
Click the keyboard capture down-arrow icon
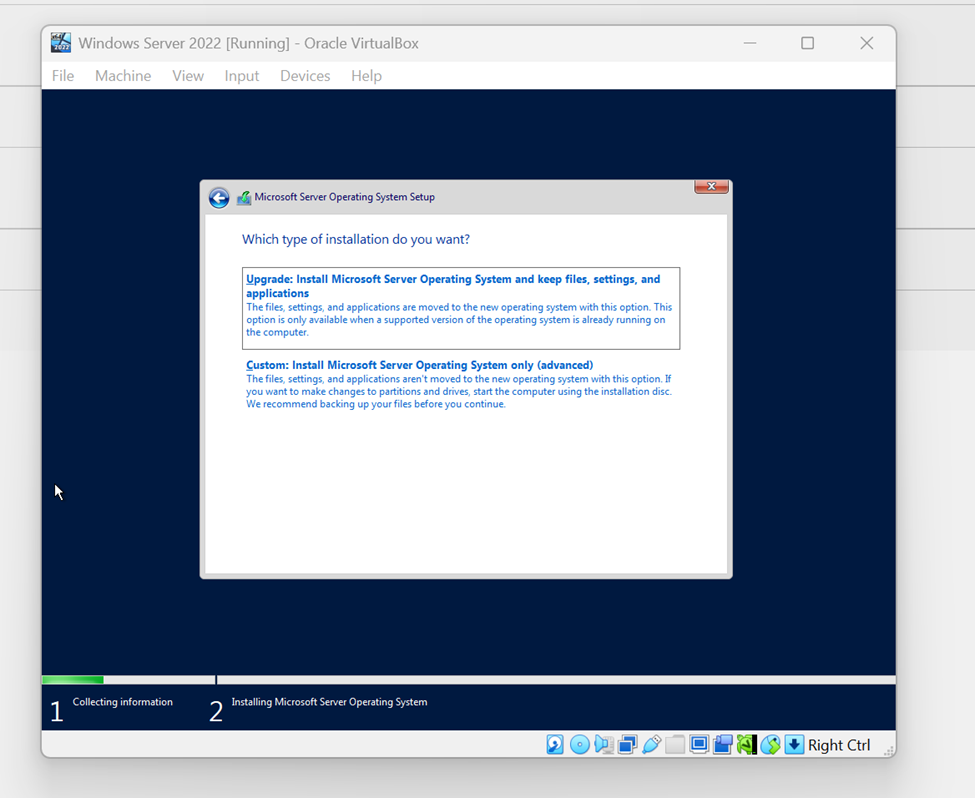pos(794,745)
